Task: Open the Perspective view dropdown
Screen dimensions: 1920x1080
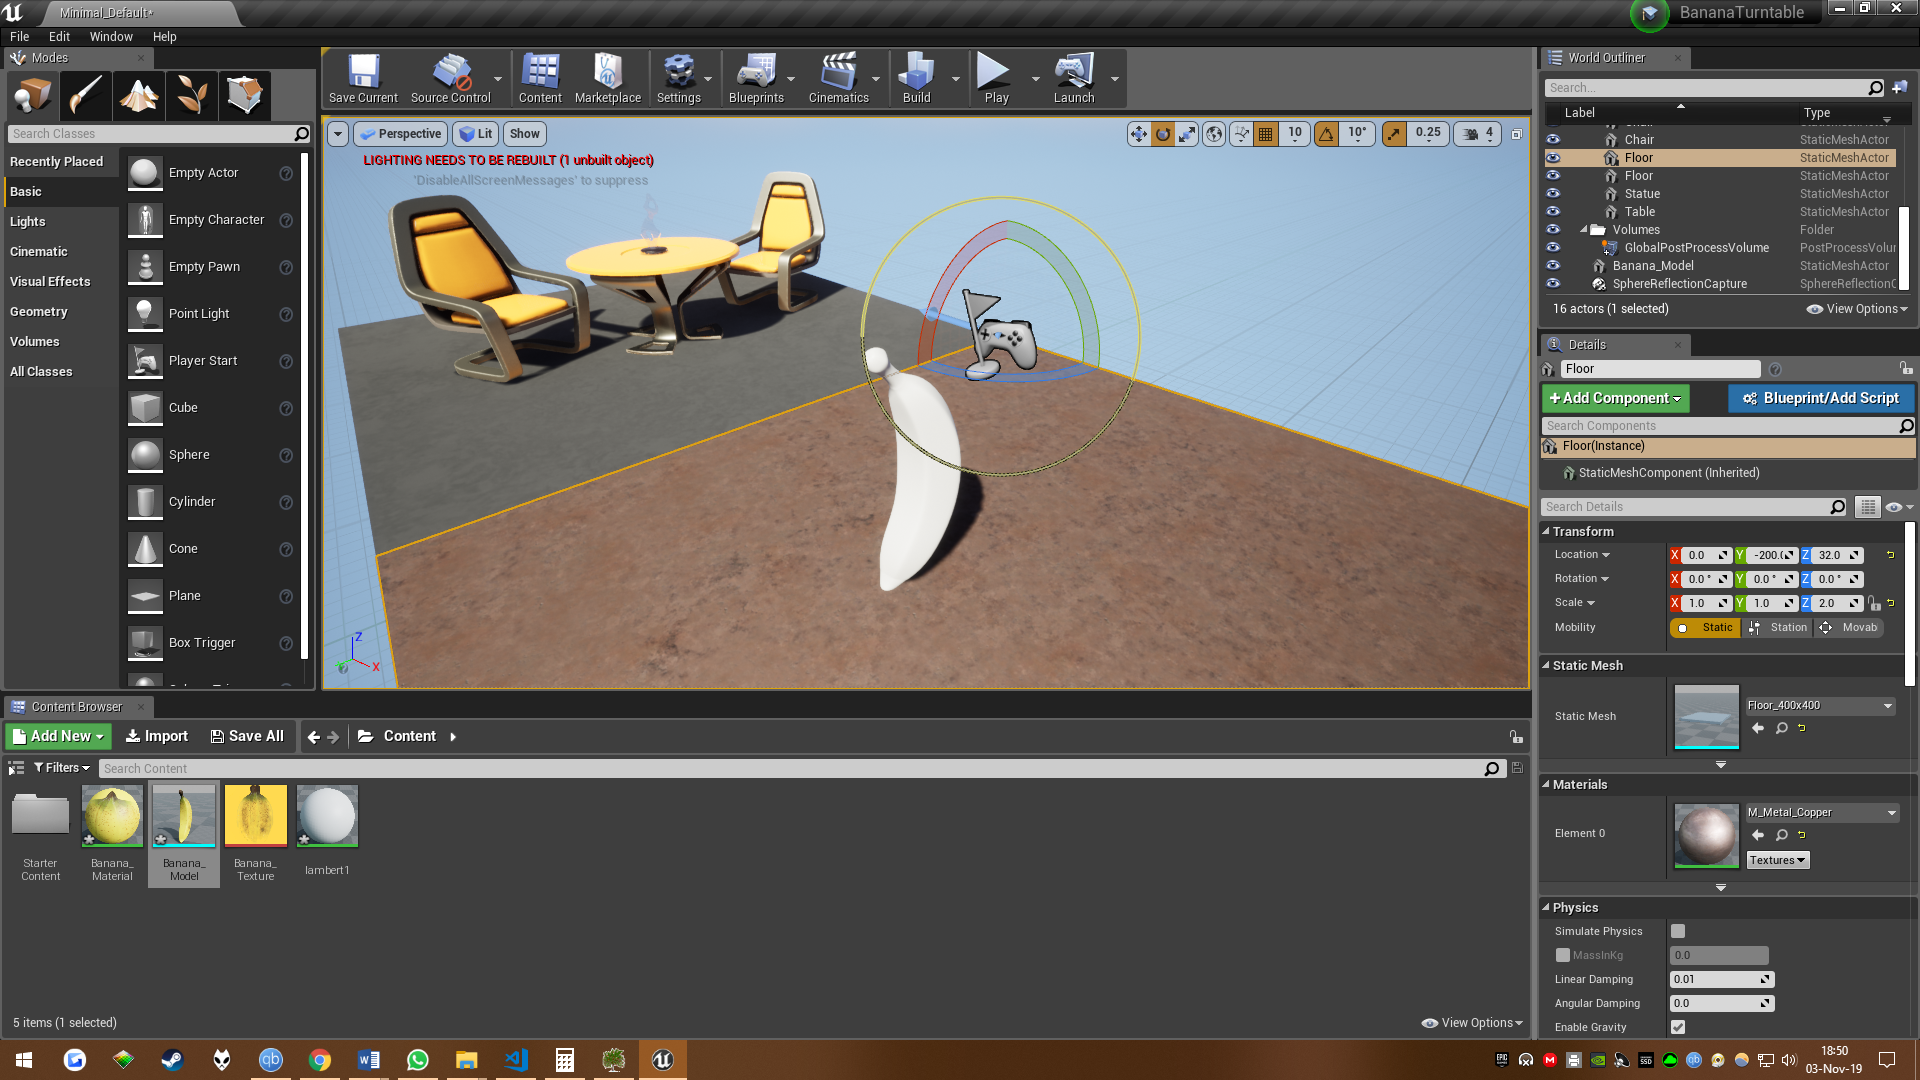Action: tap(401, 134)
